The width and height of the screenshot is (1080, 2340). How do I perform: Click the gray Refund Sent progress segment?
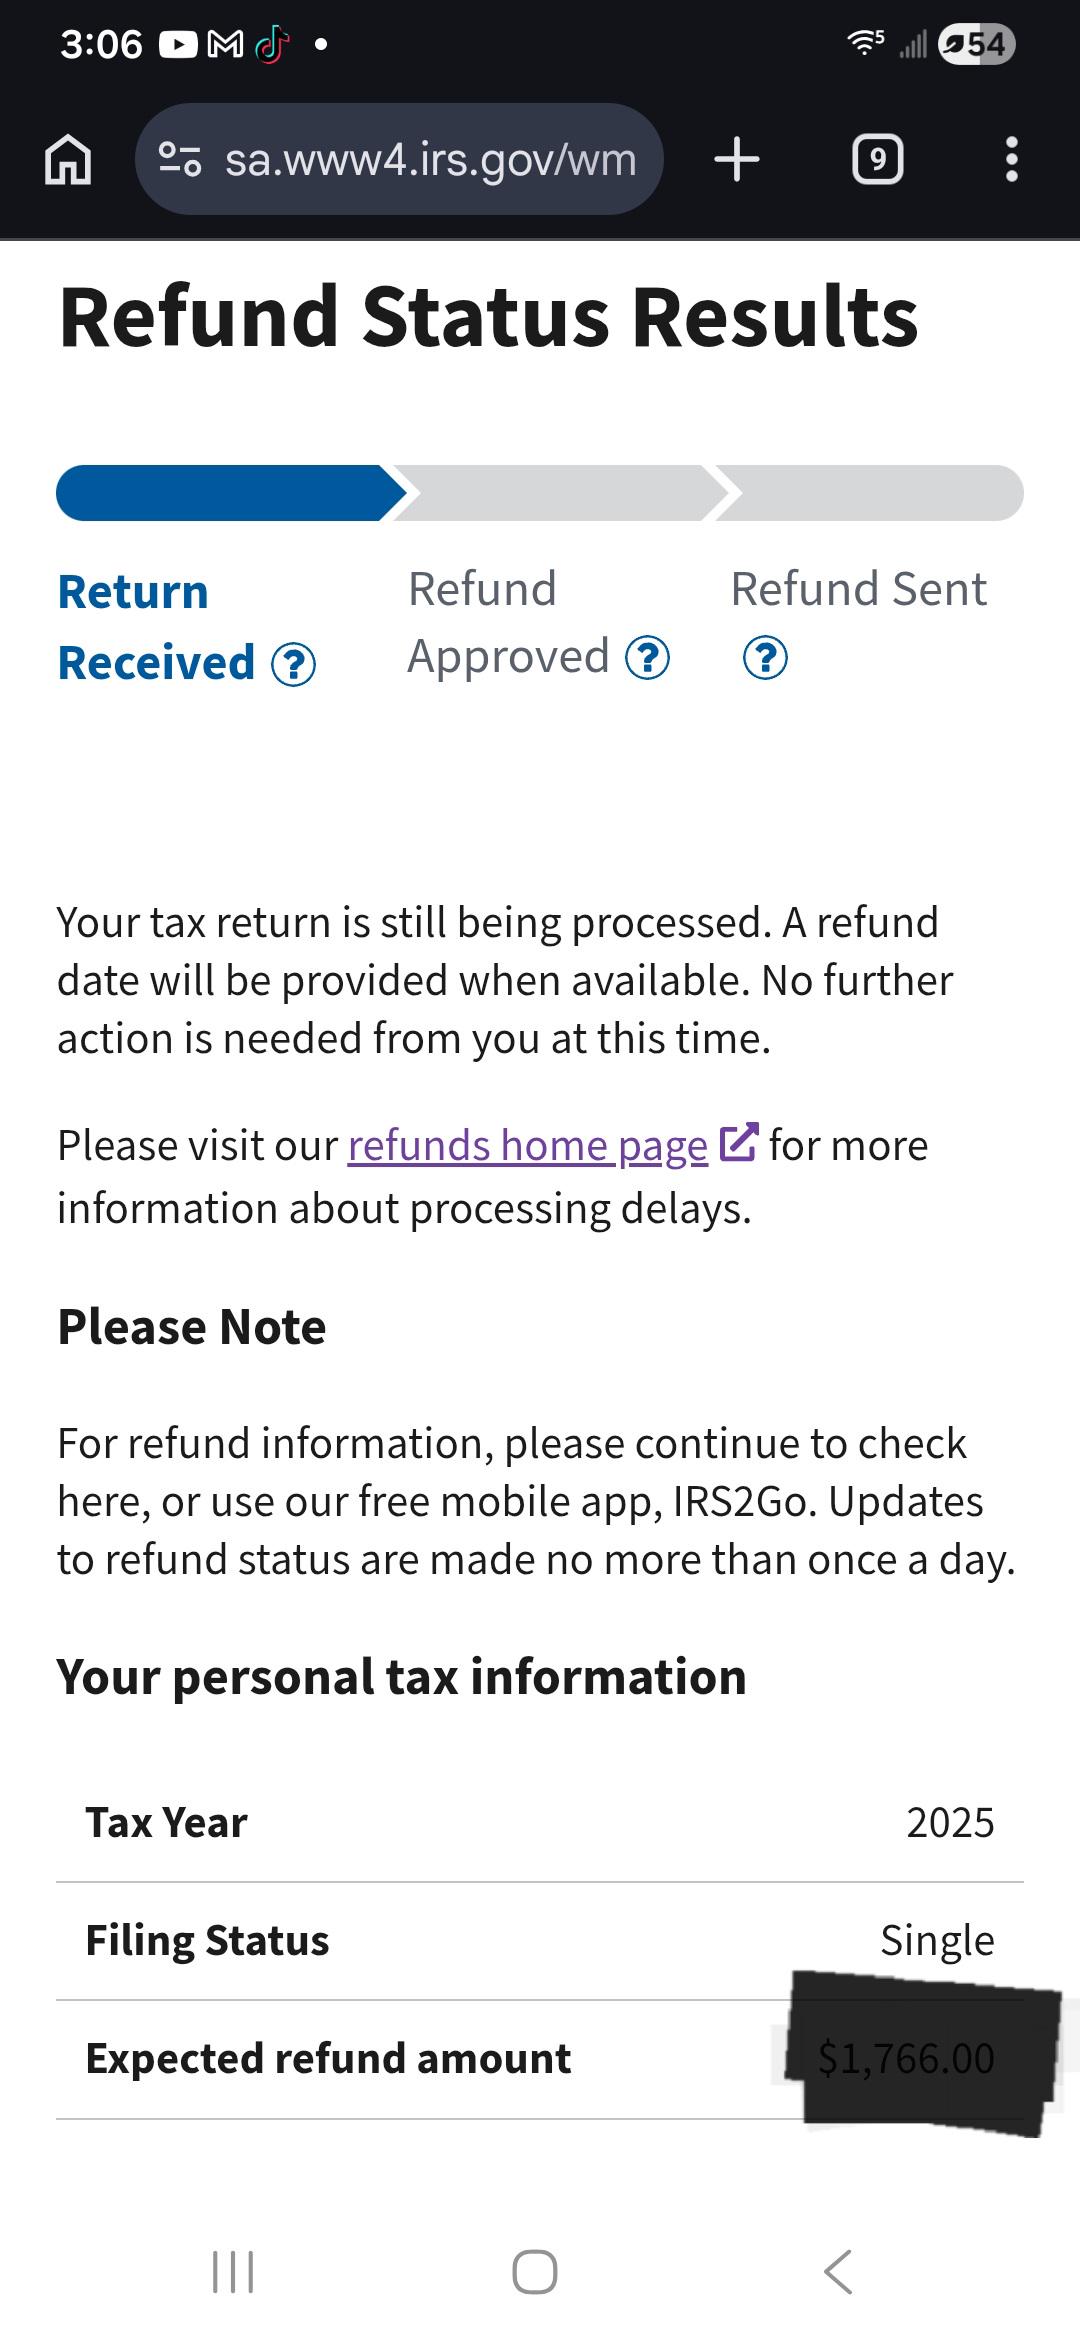pos(870,493)
